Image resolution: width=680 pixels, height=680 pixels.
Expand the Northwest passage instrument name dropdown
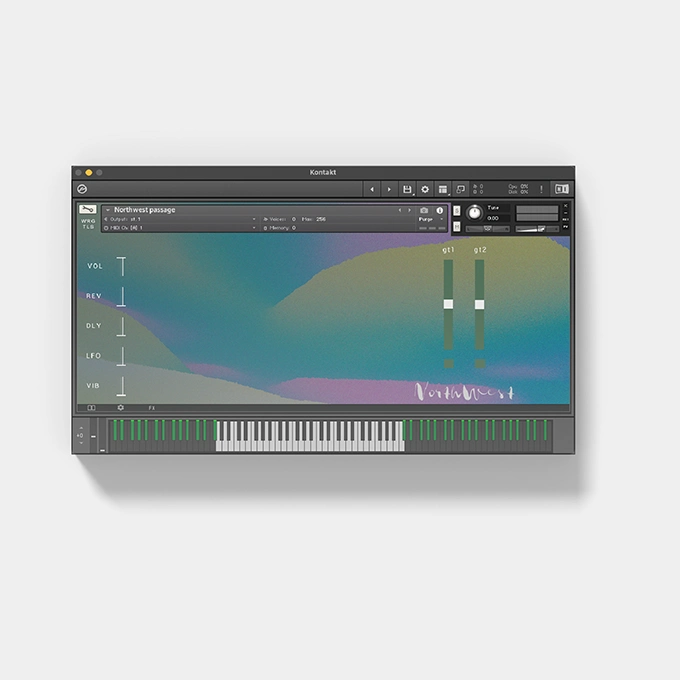[107, 210]
